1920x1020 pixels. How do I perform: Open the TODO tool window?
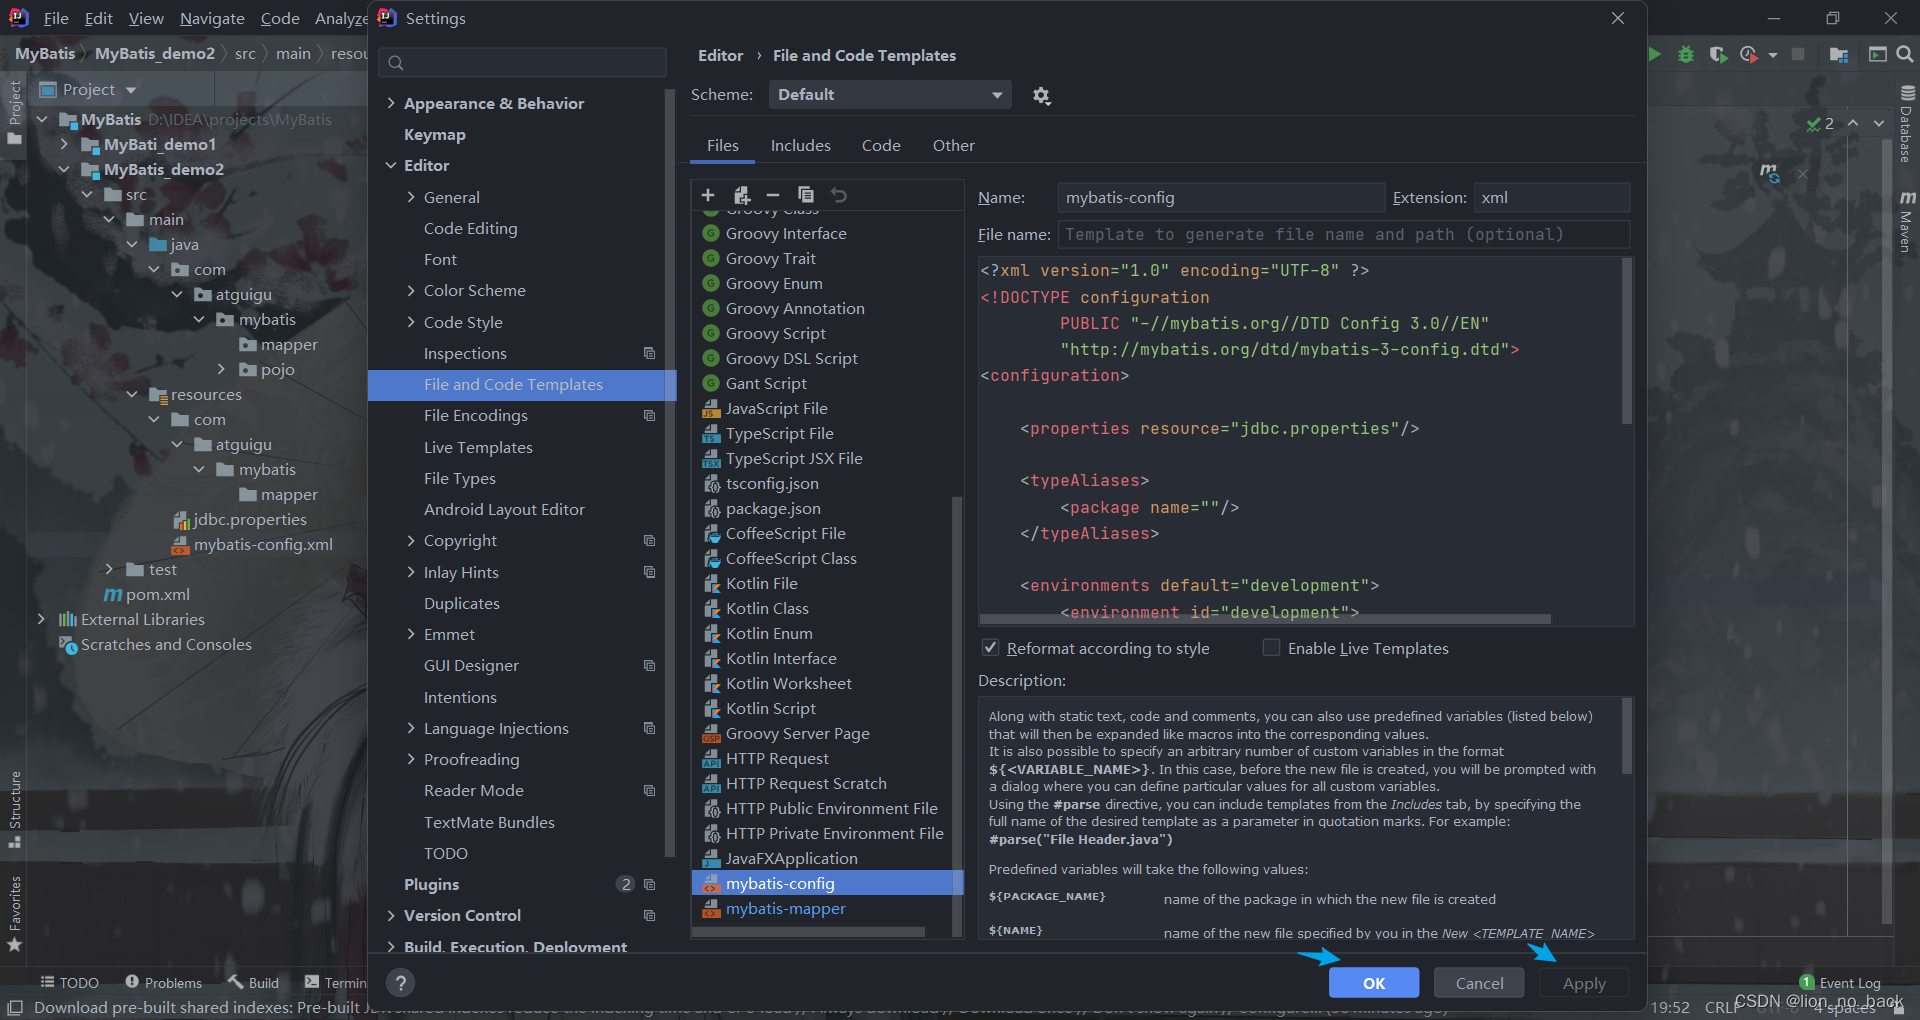coord(70,983)
